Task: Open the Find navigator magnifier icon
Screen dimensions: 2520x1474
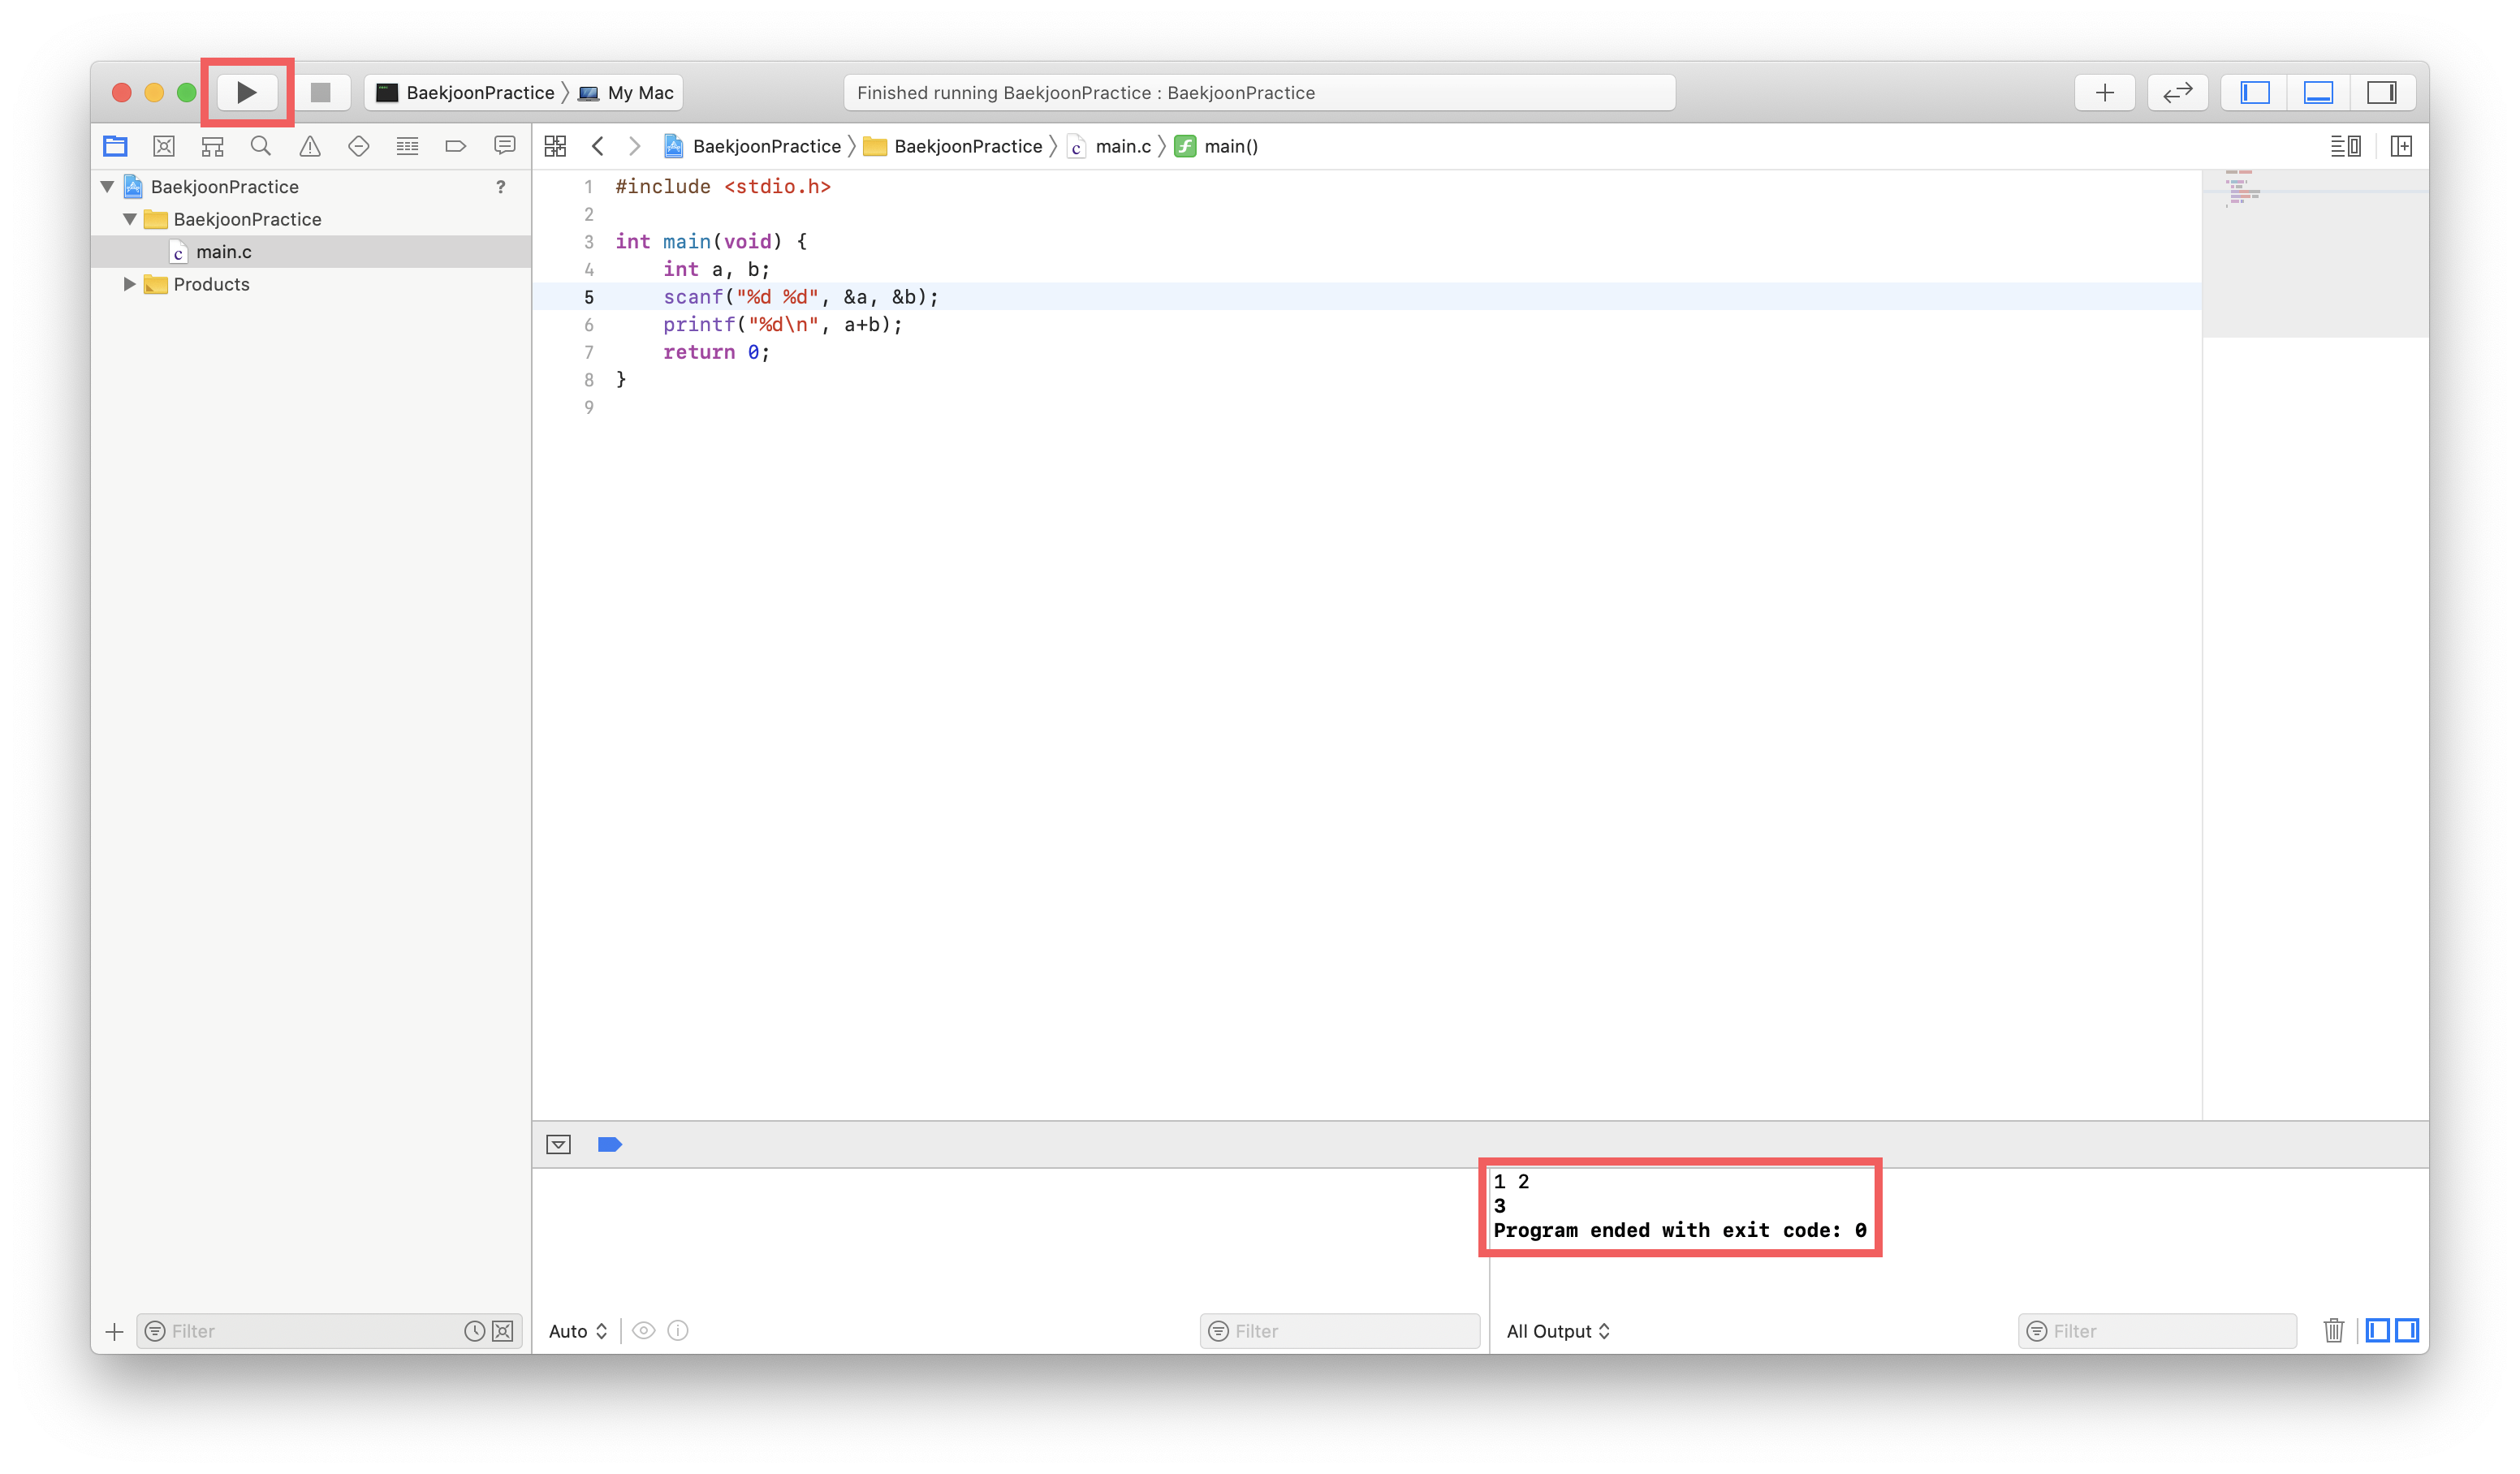Action: click(261, 147)
